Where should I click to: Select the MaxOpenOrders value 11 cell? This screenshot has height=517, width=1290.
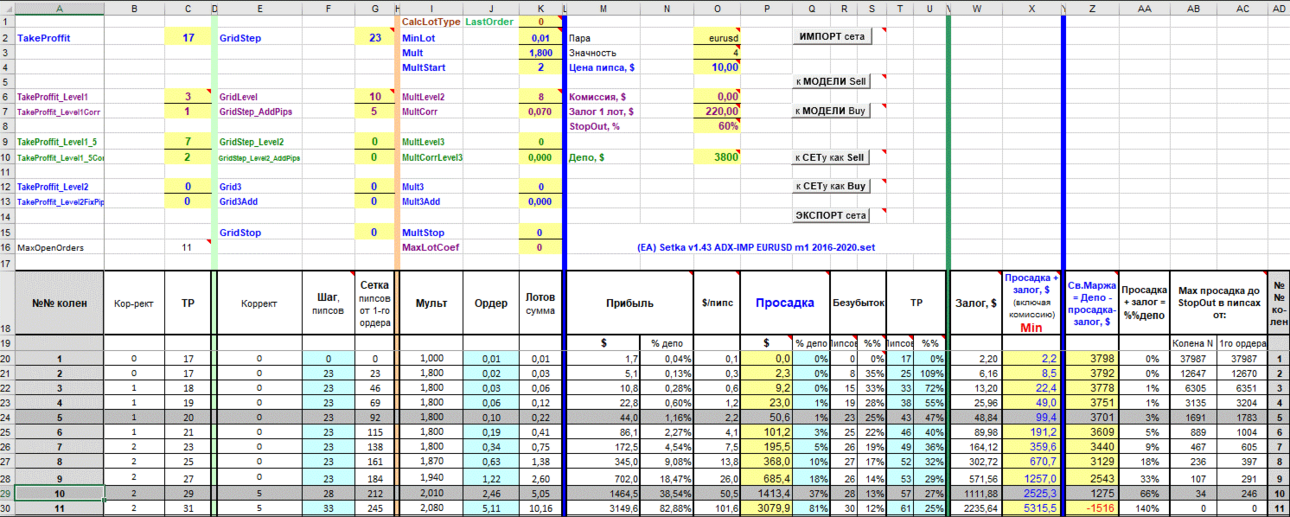tap(187, 247)
